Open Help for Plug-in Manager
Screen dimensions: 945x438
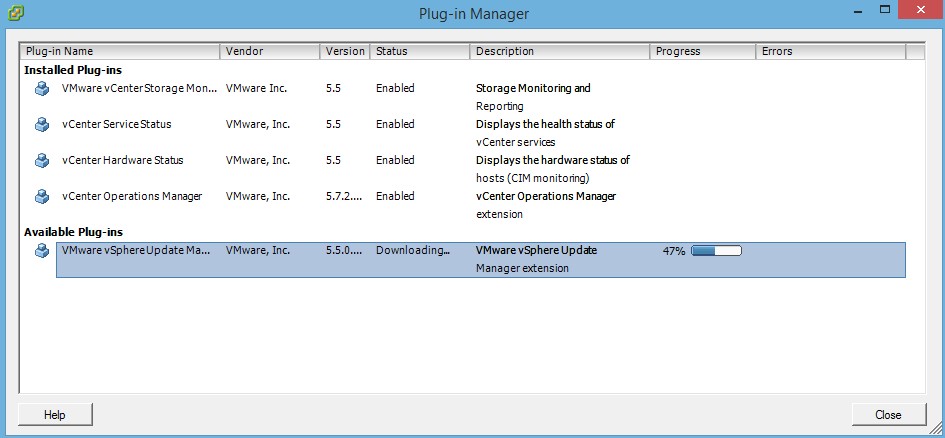[55, 415]
